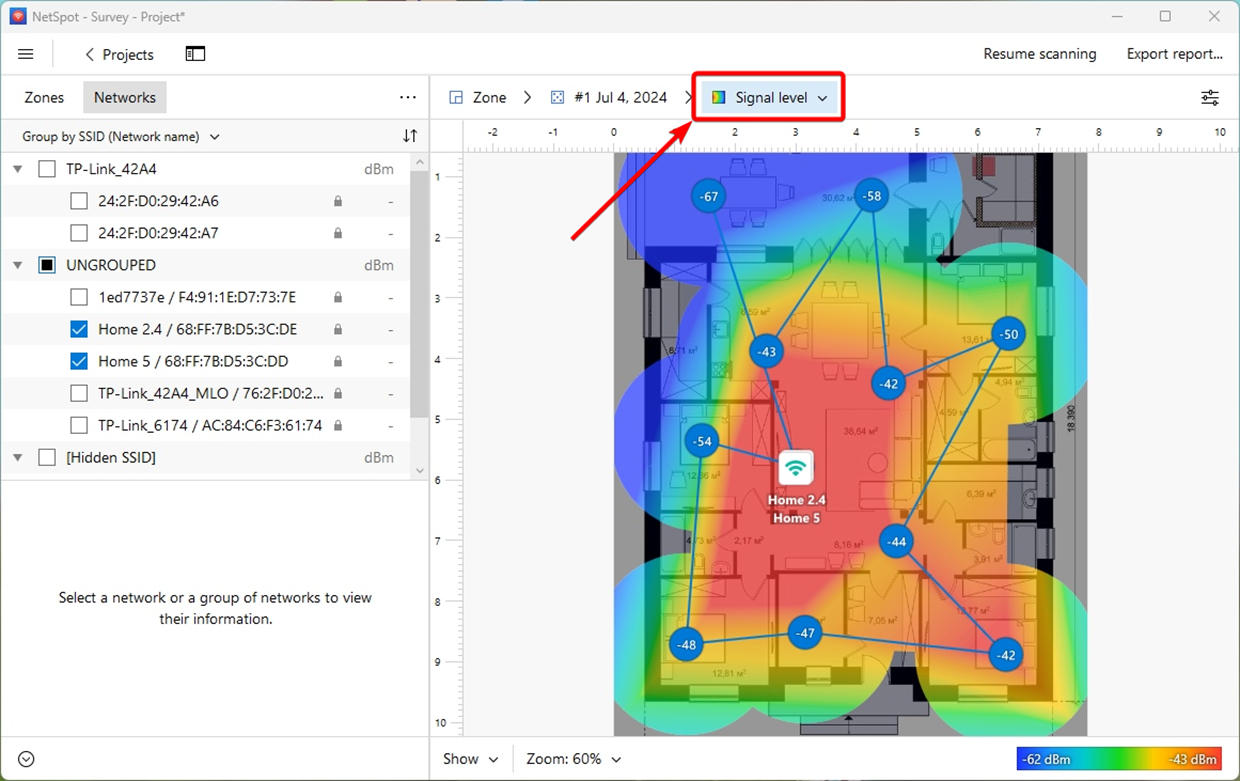Switch to the Zones tab
1240x781 pixels.
pos(44,97)
